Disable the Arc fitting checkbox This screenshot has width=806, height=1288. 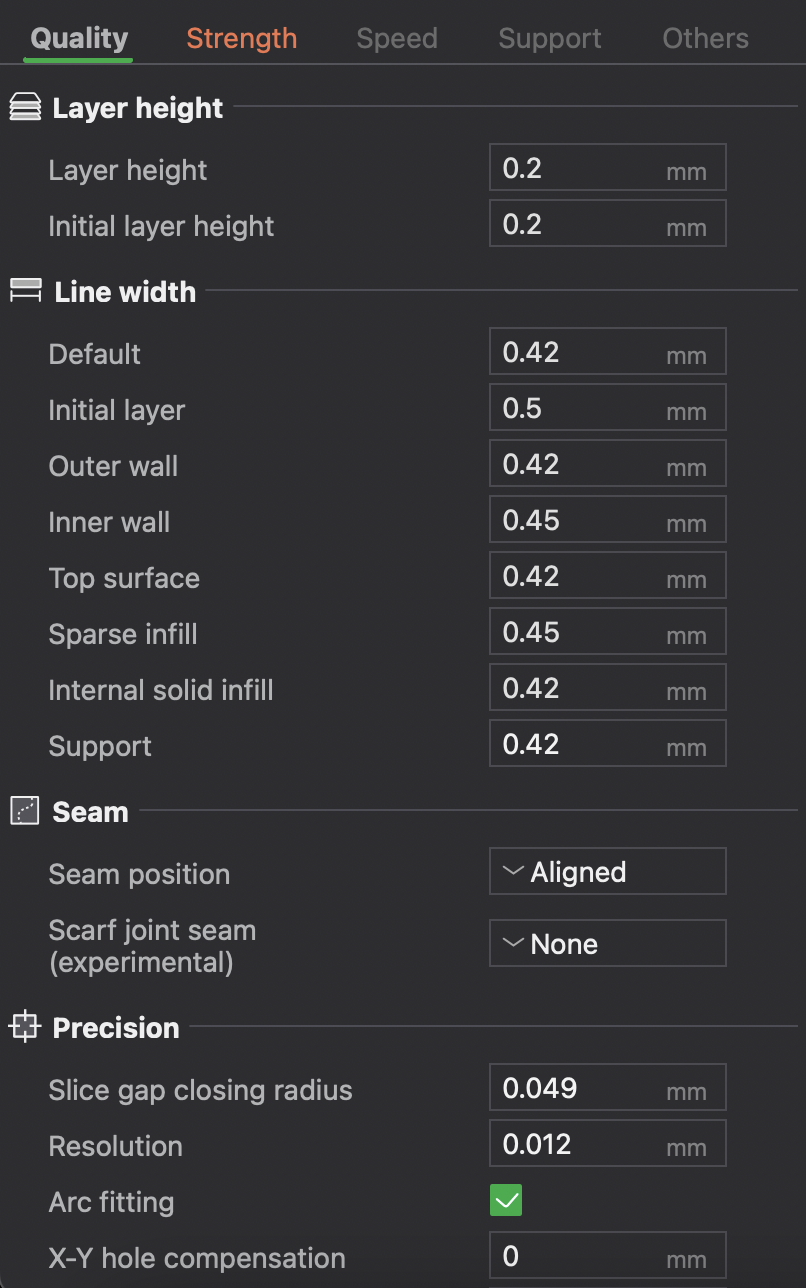point(506,1200)
